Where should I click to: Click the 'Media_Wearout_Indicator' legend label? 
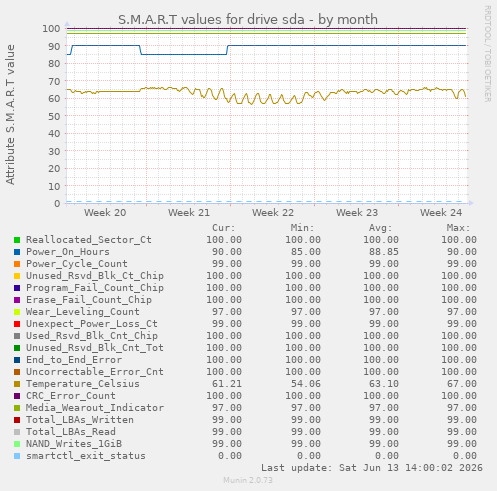(95, 408)
